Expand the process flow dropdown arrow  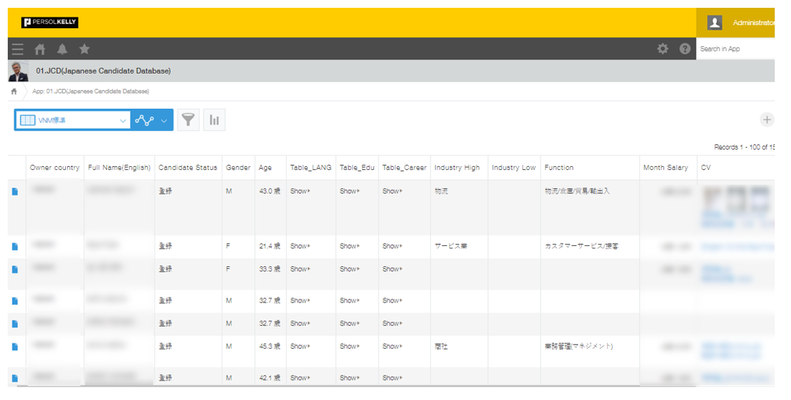click(x=164, y=120)
